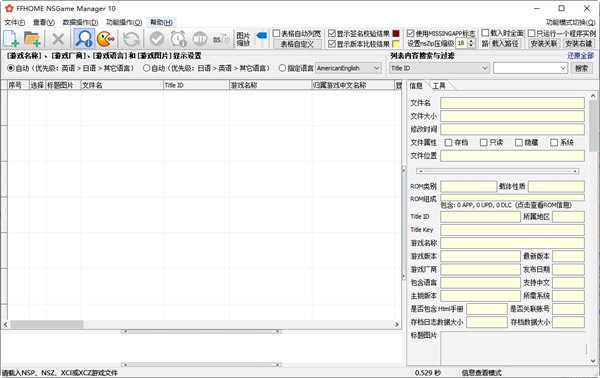600x378 pixels.
Task: Click the table scrollbar right arrow
Action: [397, 324]
